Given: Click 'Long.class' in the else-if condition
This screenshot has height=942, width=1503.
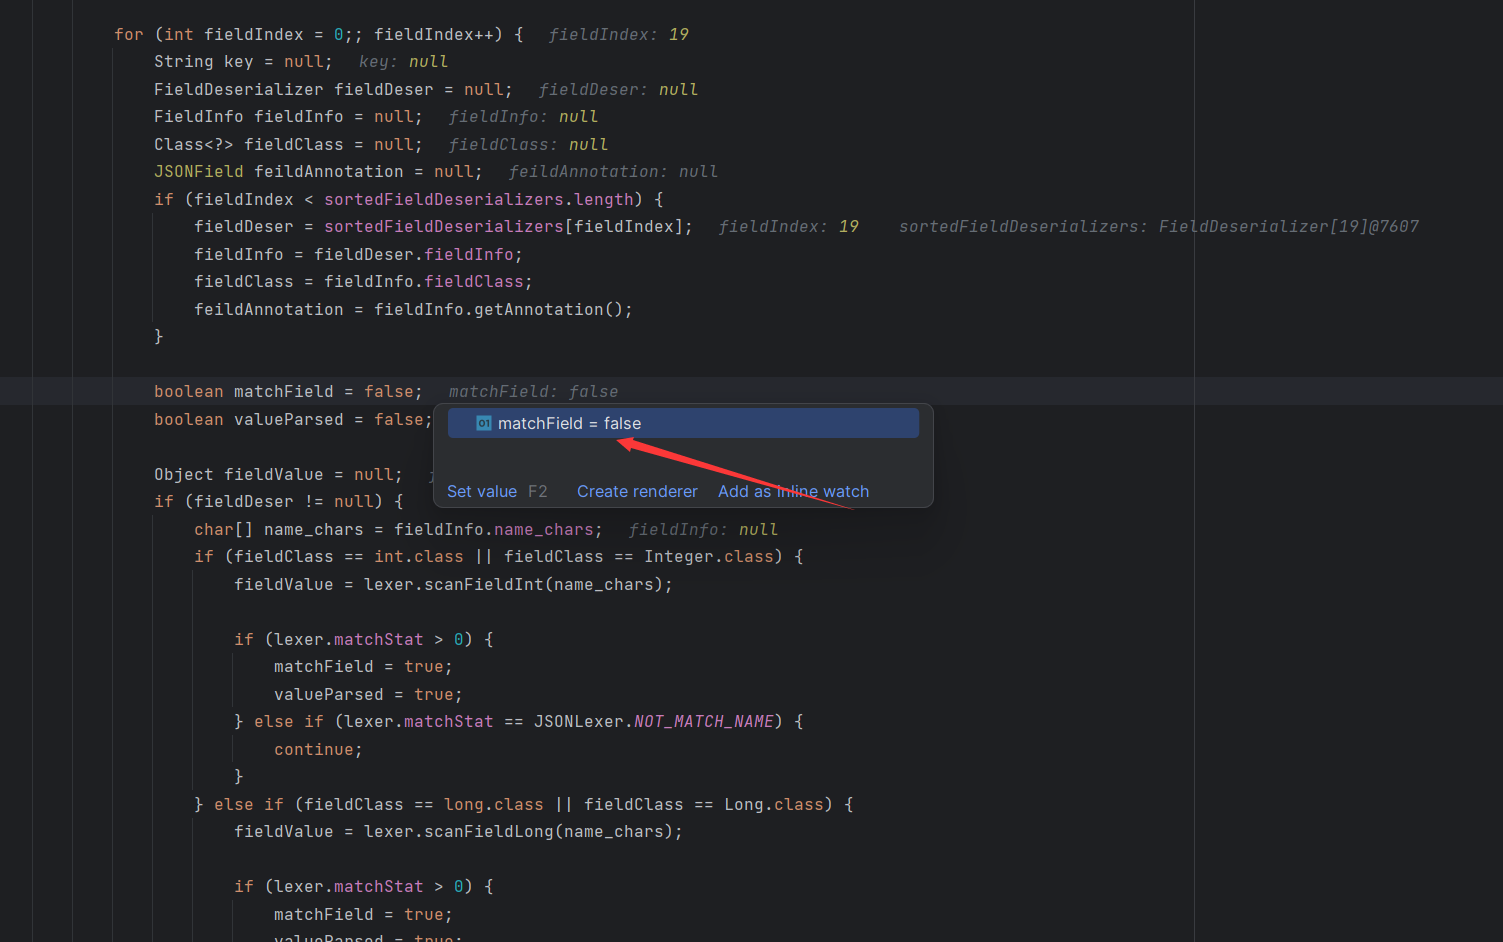Looking at the screenshot, I should (x=774, y=804).
